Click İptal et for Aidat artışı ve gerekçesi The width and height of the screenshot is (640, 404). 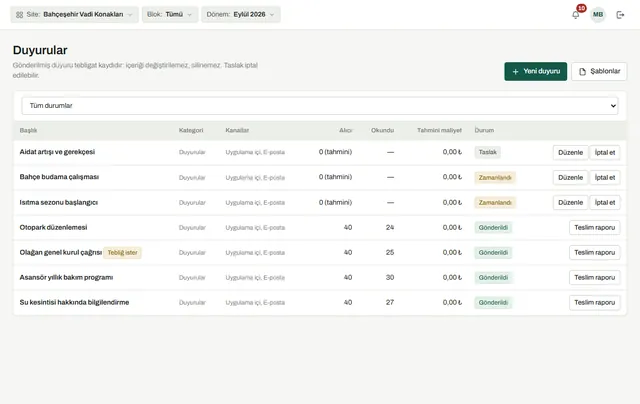click(604, 152)
